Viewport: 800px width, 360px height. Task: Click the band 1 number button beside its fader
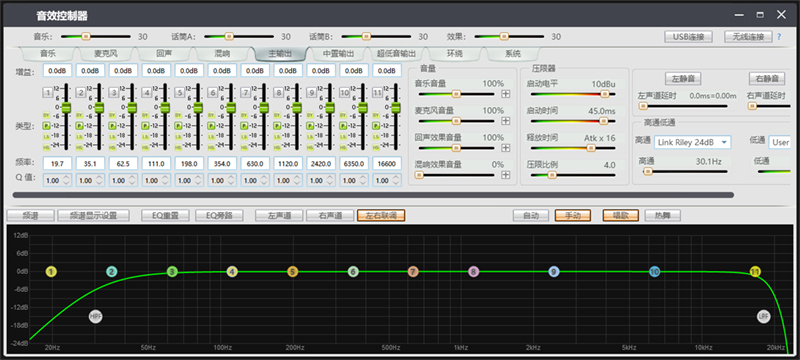[47, 92]
